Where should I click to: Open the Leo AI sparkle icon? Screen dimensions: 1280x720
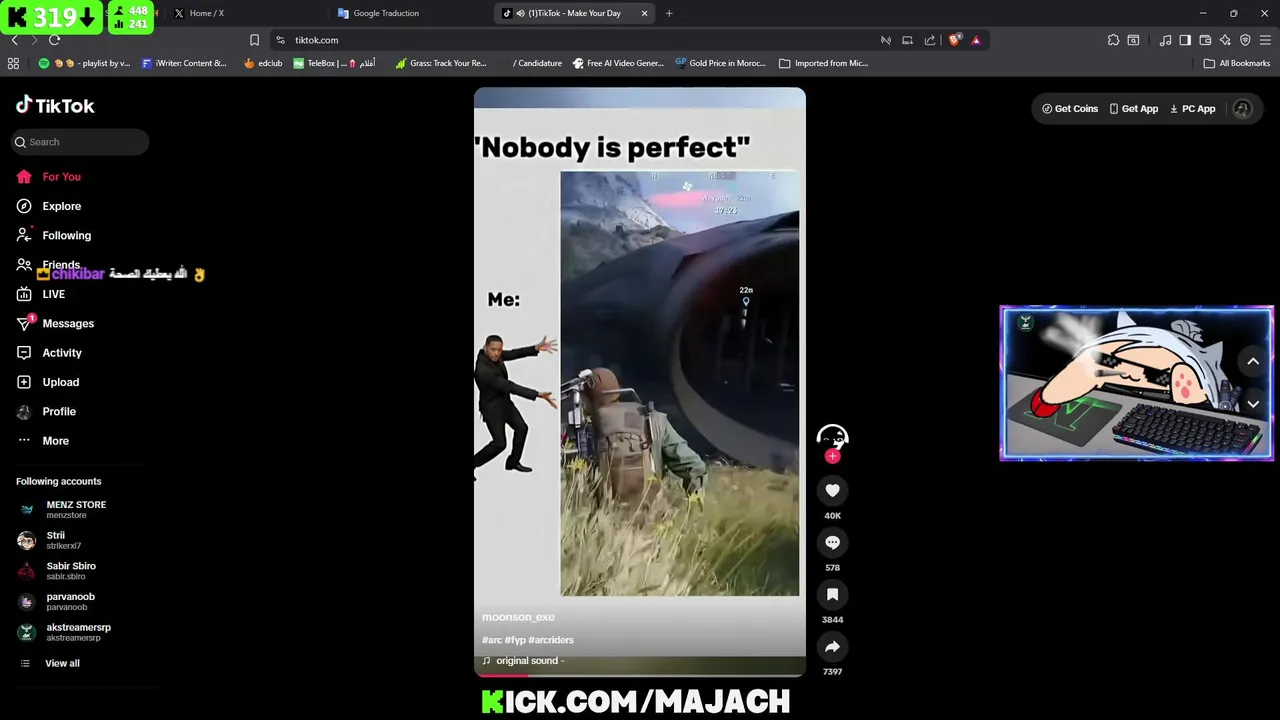[x=1225, y=40]
